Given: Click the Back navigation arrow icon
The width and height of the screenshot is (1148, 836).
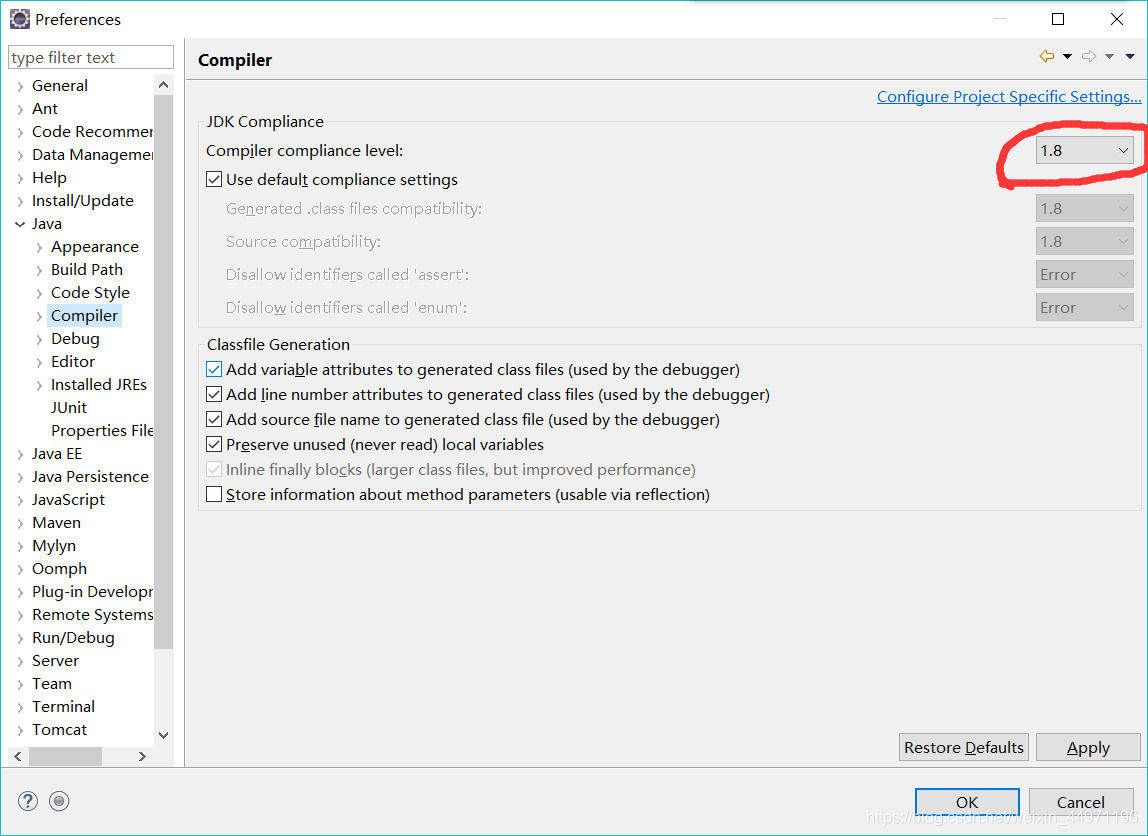Looking at the screenshot, I should (1047, 56).
